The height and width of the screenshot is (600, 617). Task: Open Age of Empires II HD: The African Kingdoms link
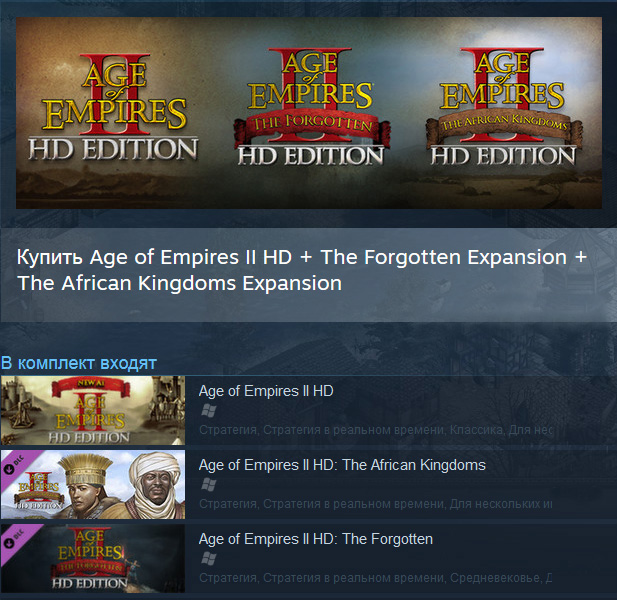click(342, 465)
